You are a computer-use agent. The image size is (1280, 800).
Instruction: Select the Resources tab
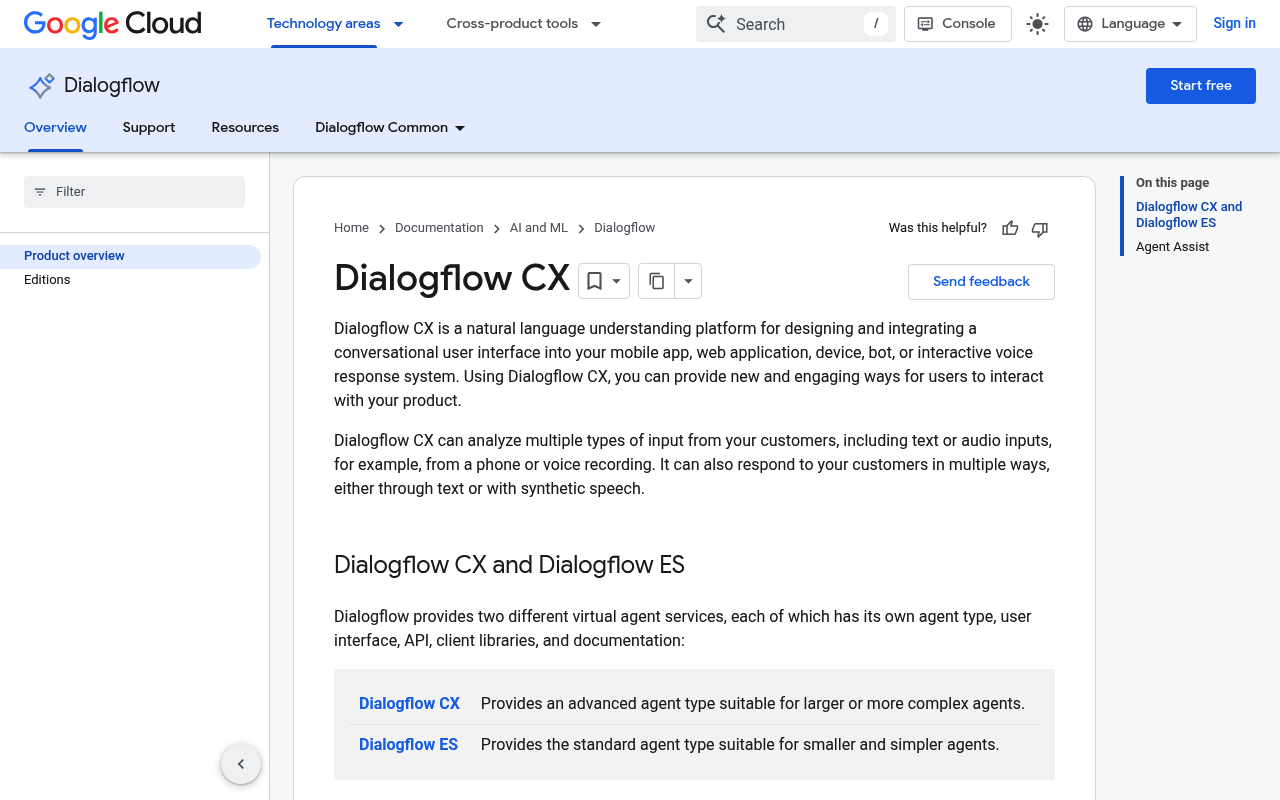point(245,128)
